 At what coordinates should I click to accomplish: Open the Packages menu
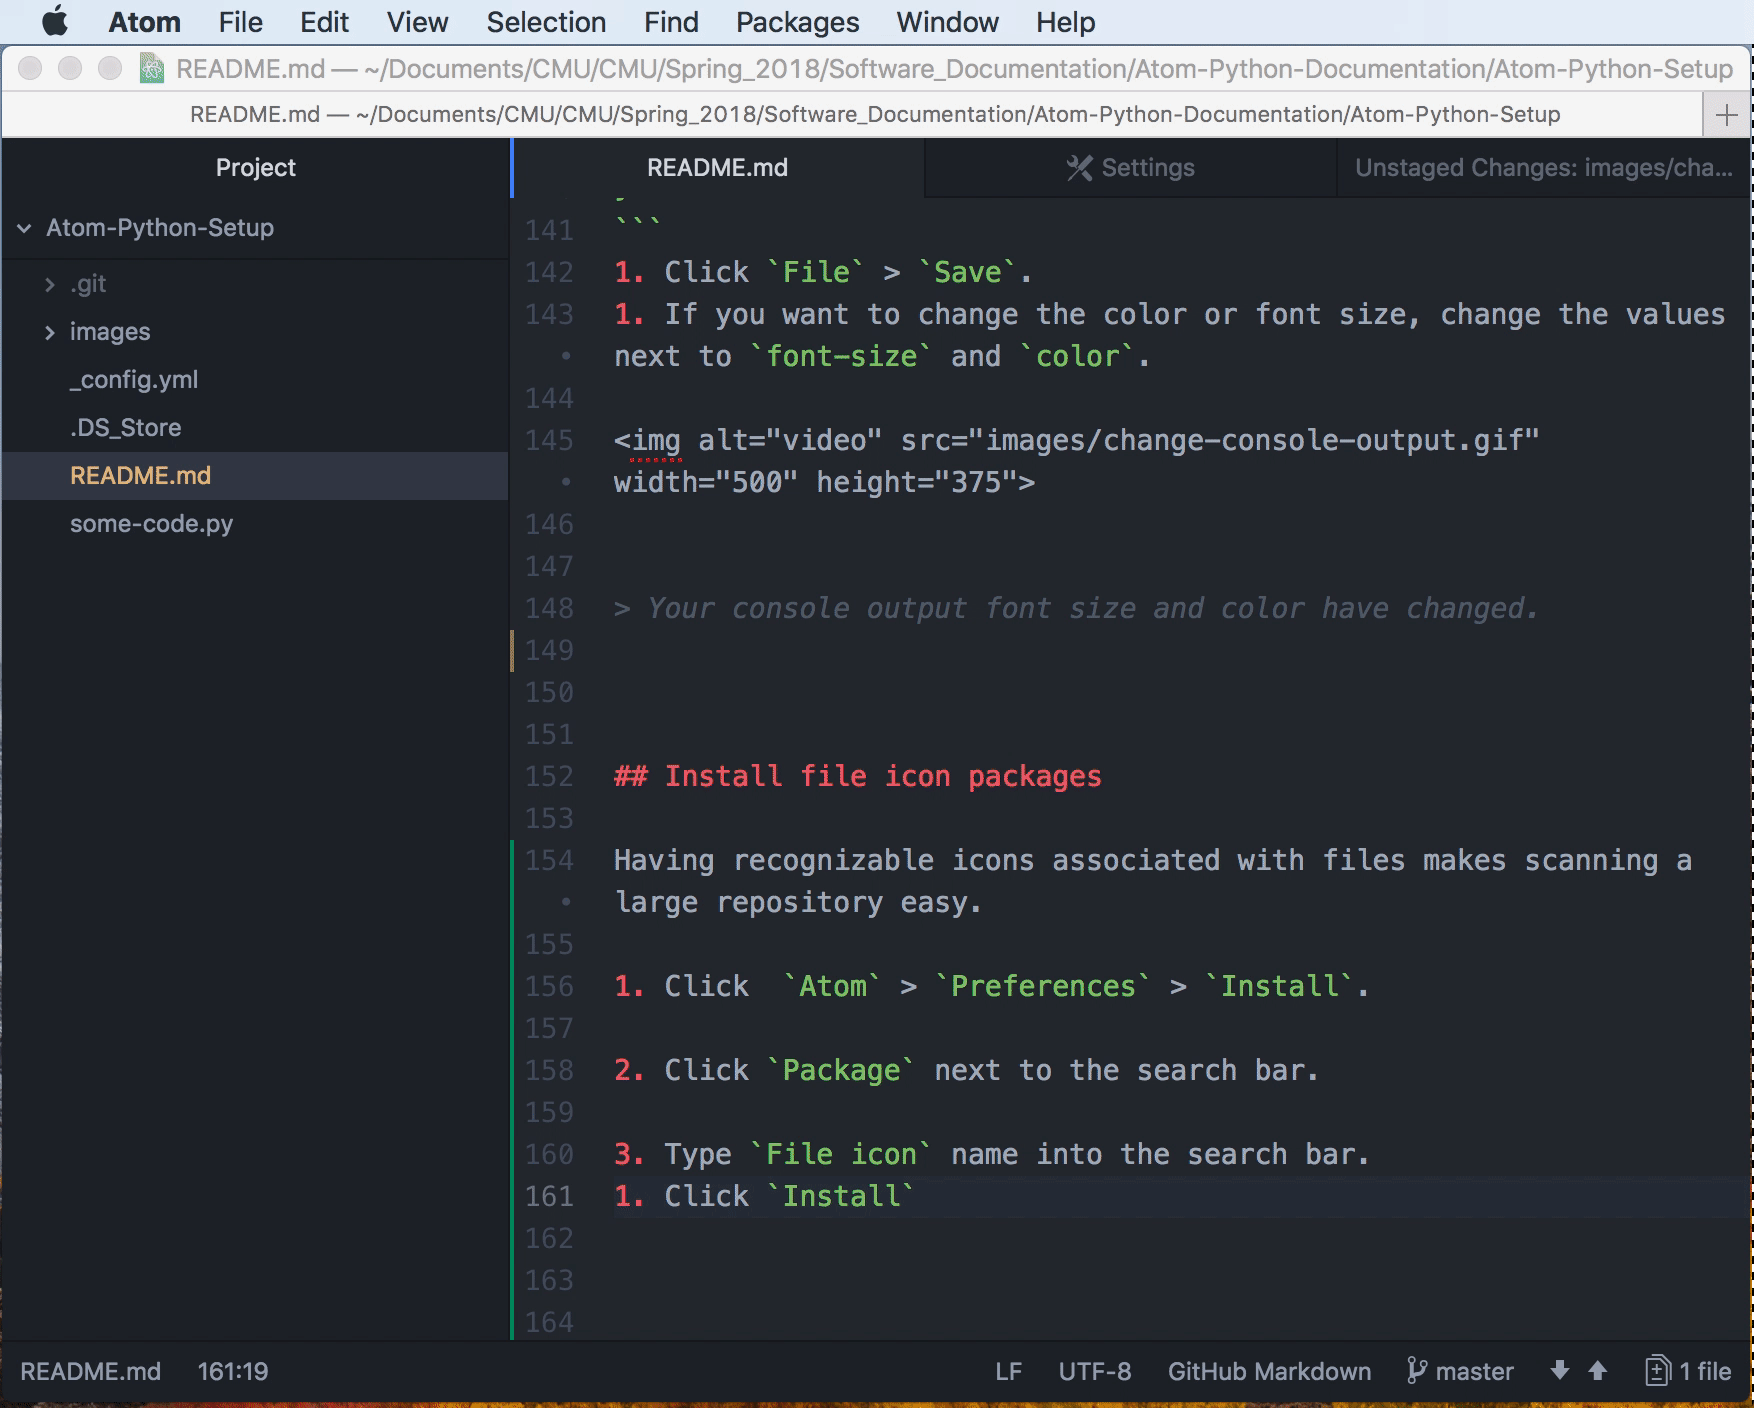[797, 22]
